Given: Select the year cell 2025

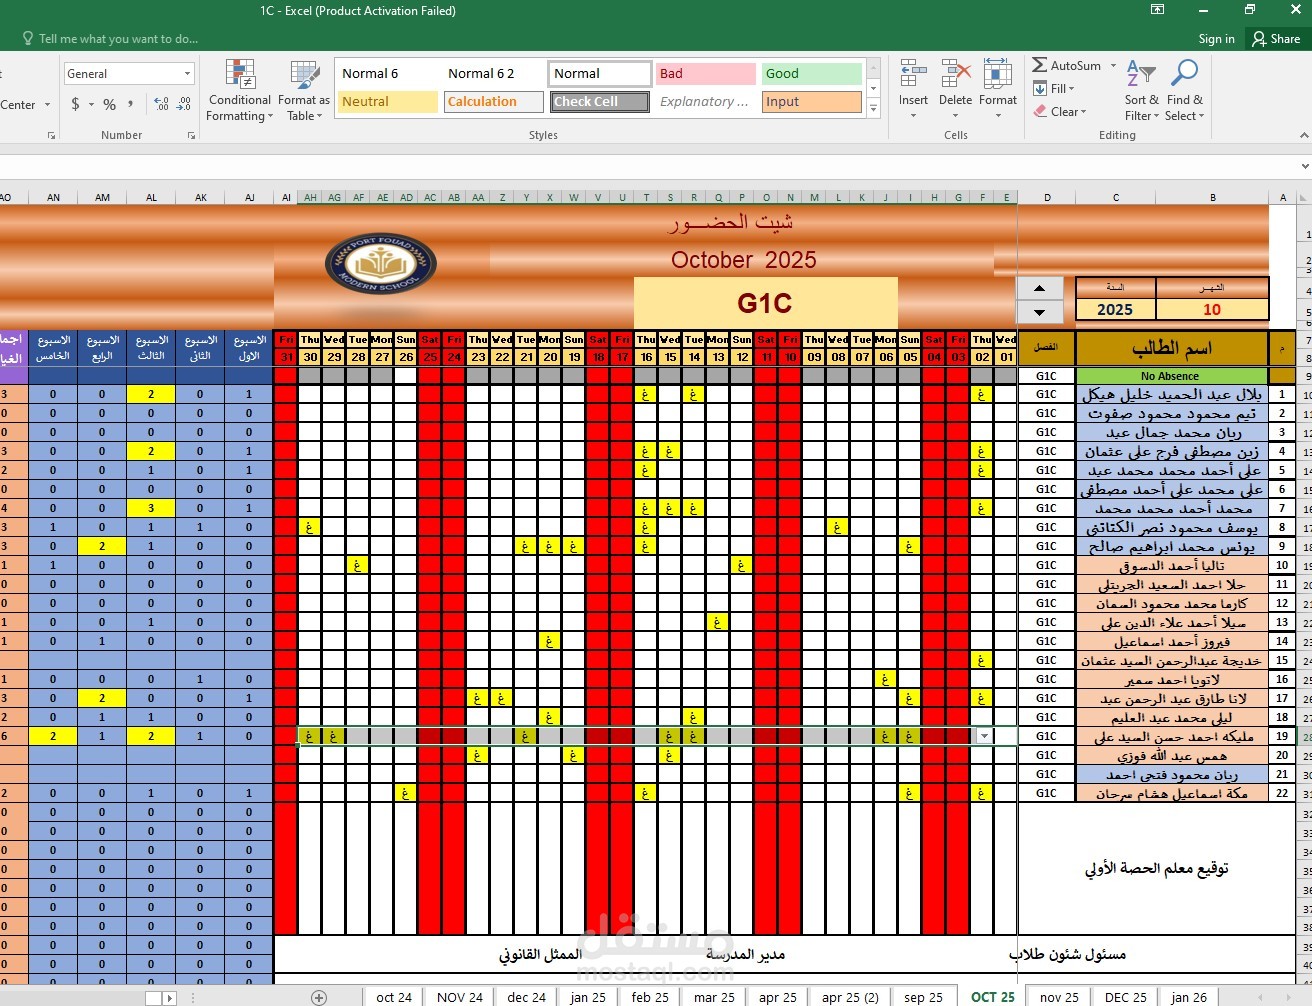Looking at the screenshot, I should (1115, 310).
